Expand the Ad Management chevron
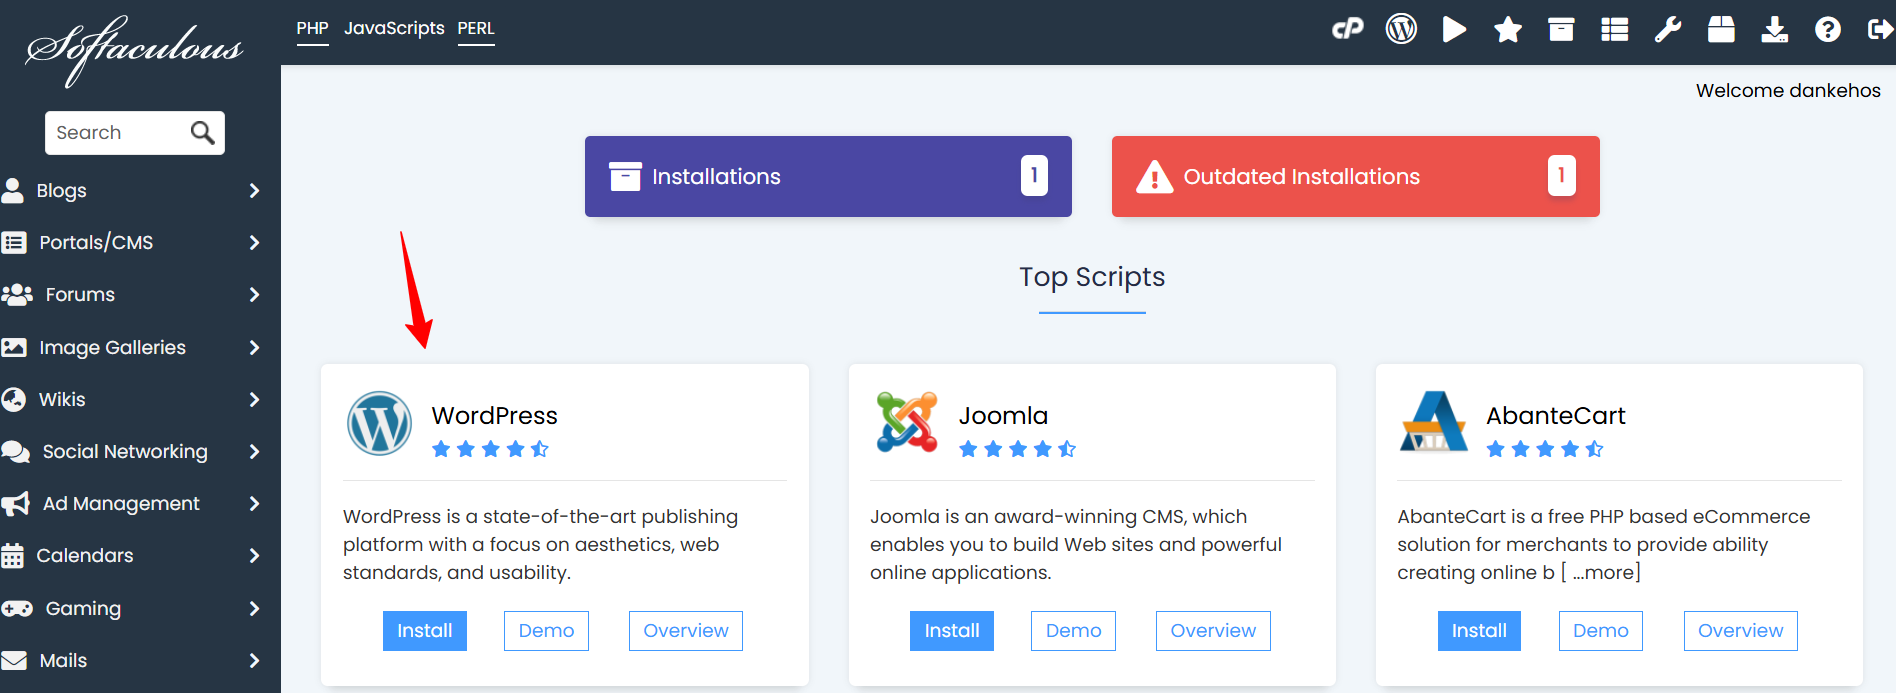The height and width of the screenshot is (693, 1896). point(254,503)
